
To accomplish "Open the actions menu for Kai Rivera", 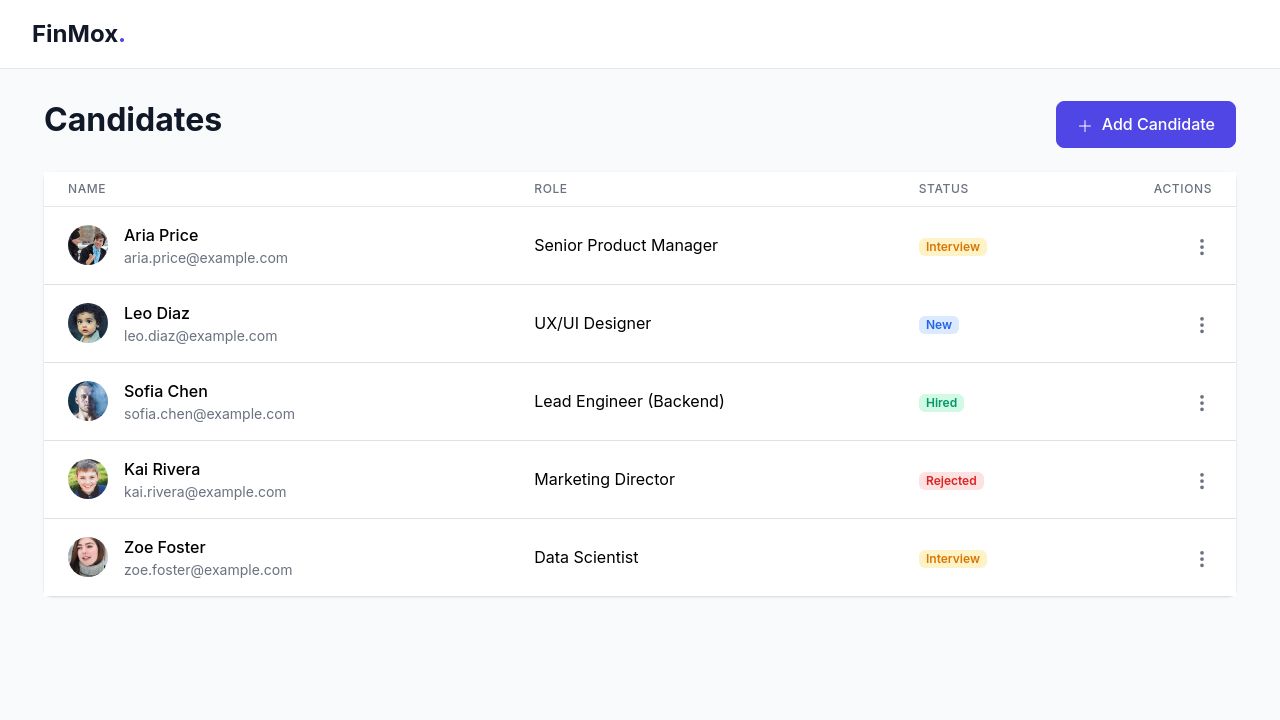I will coord(1202,481).
